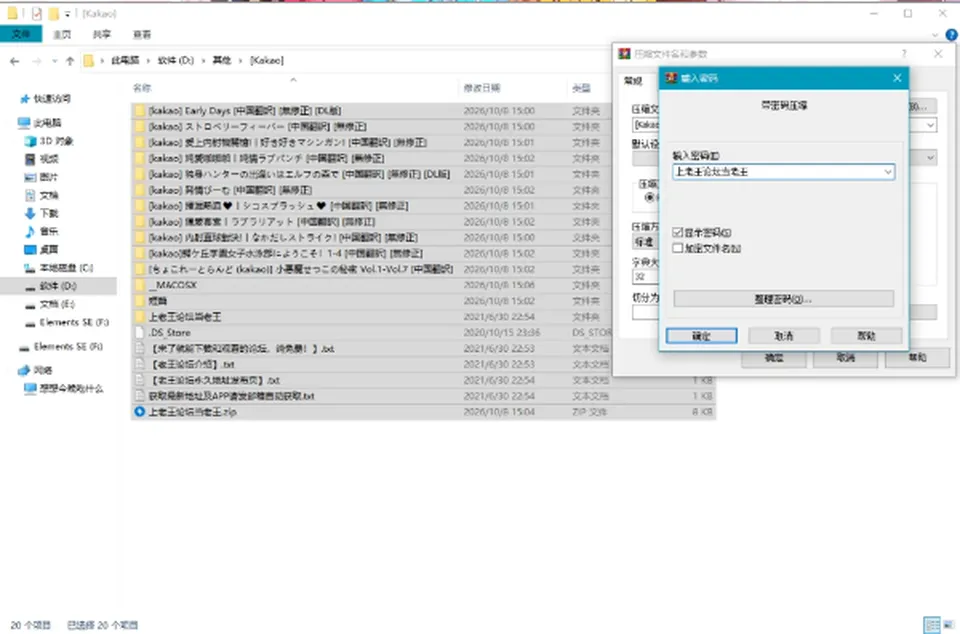Screen dimensions: 960x634
Task: Click the zip archive file icon in list
Action: coord(140,412)
